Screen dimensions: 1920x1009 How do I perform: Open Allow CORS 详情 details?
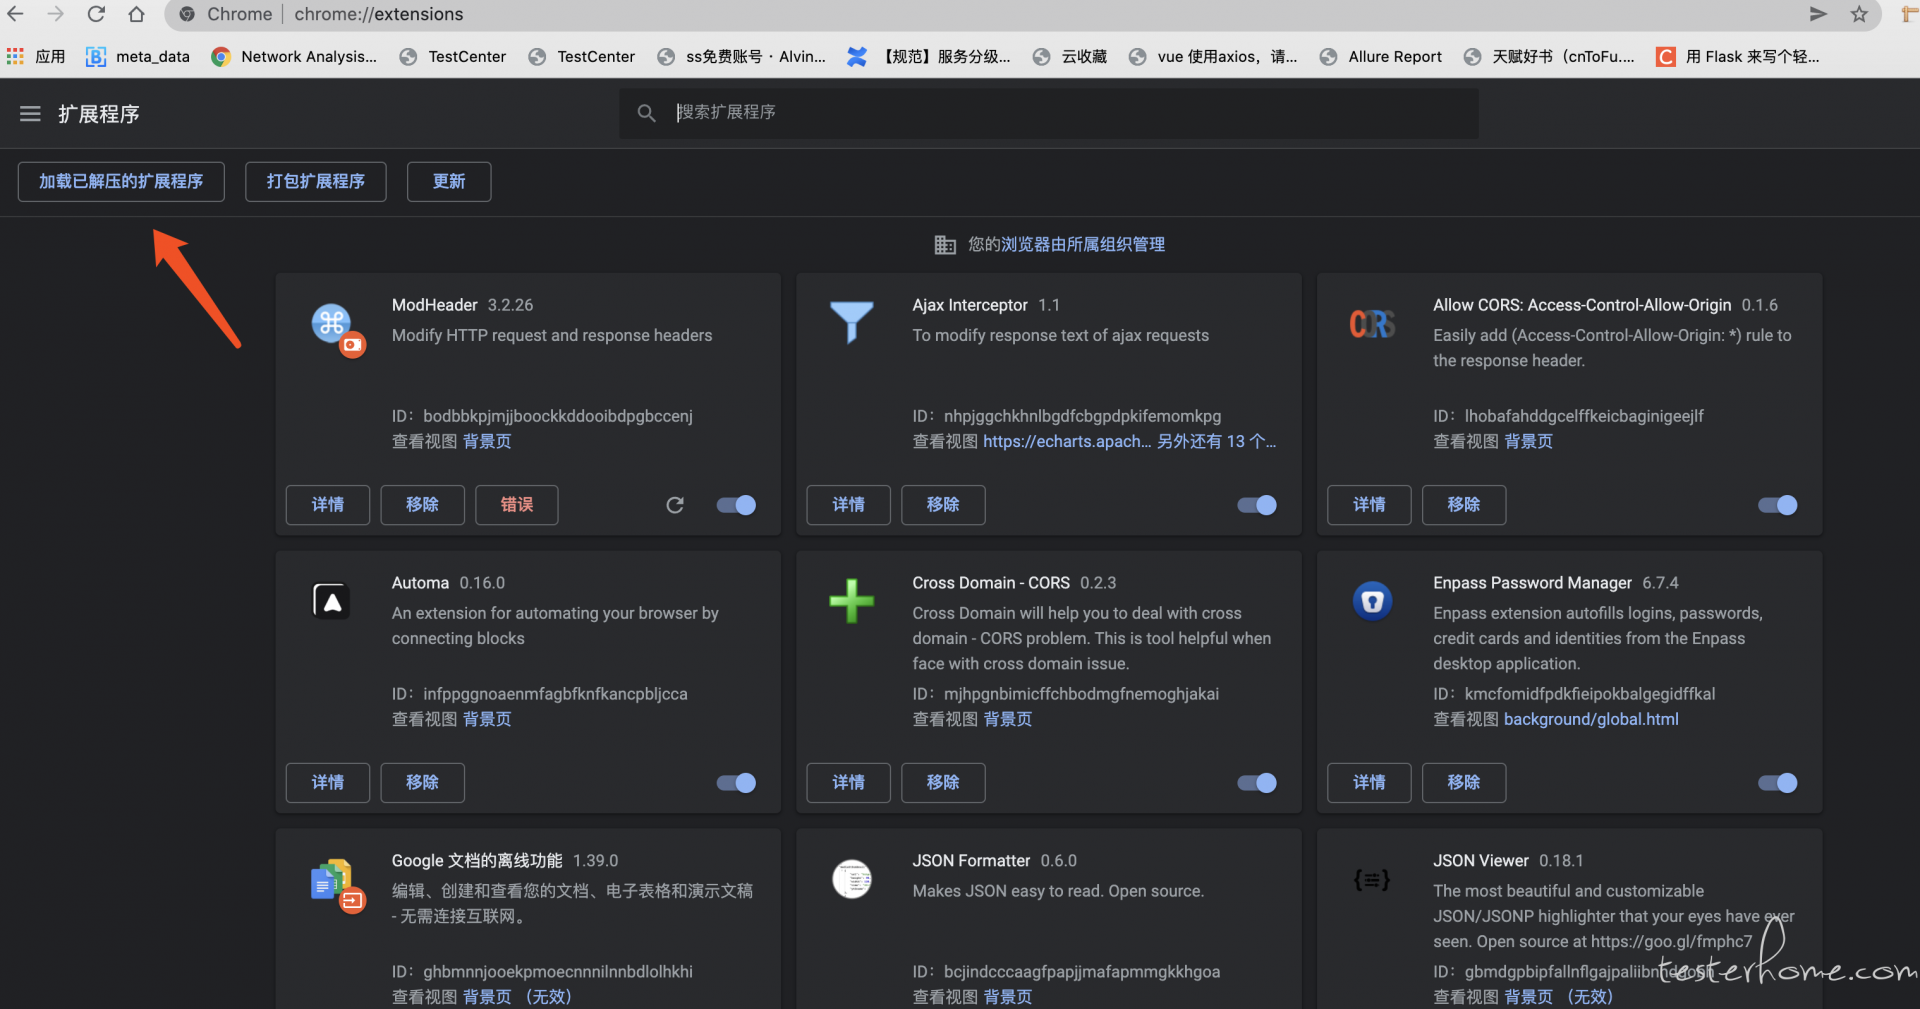1369,505
